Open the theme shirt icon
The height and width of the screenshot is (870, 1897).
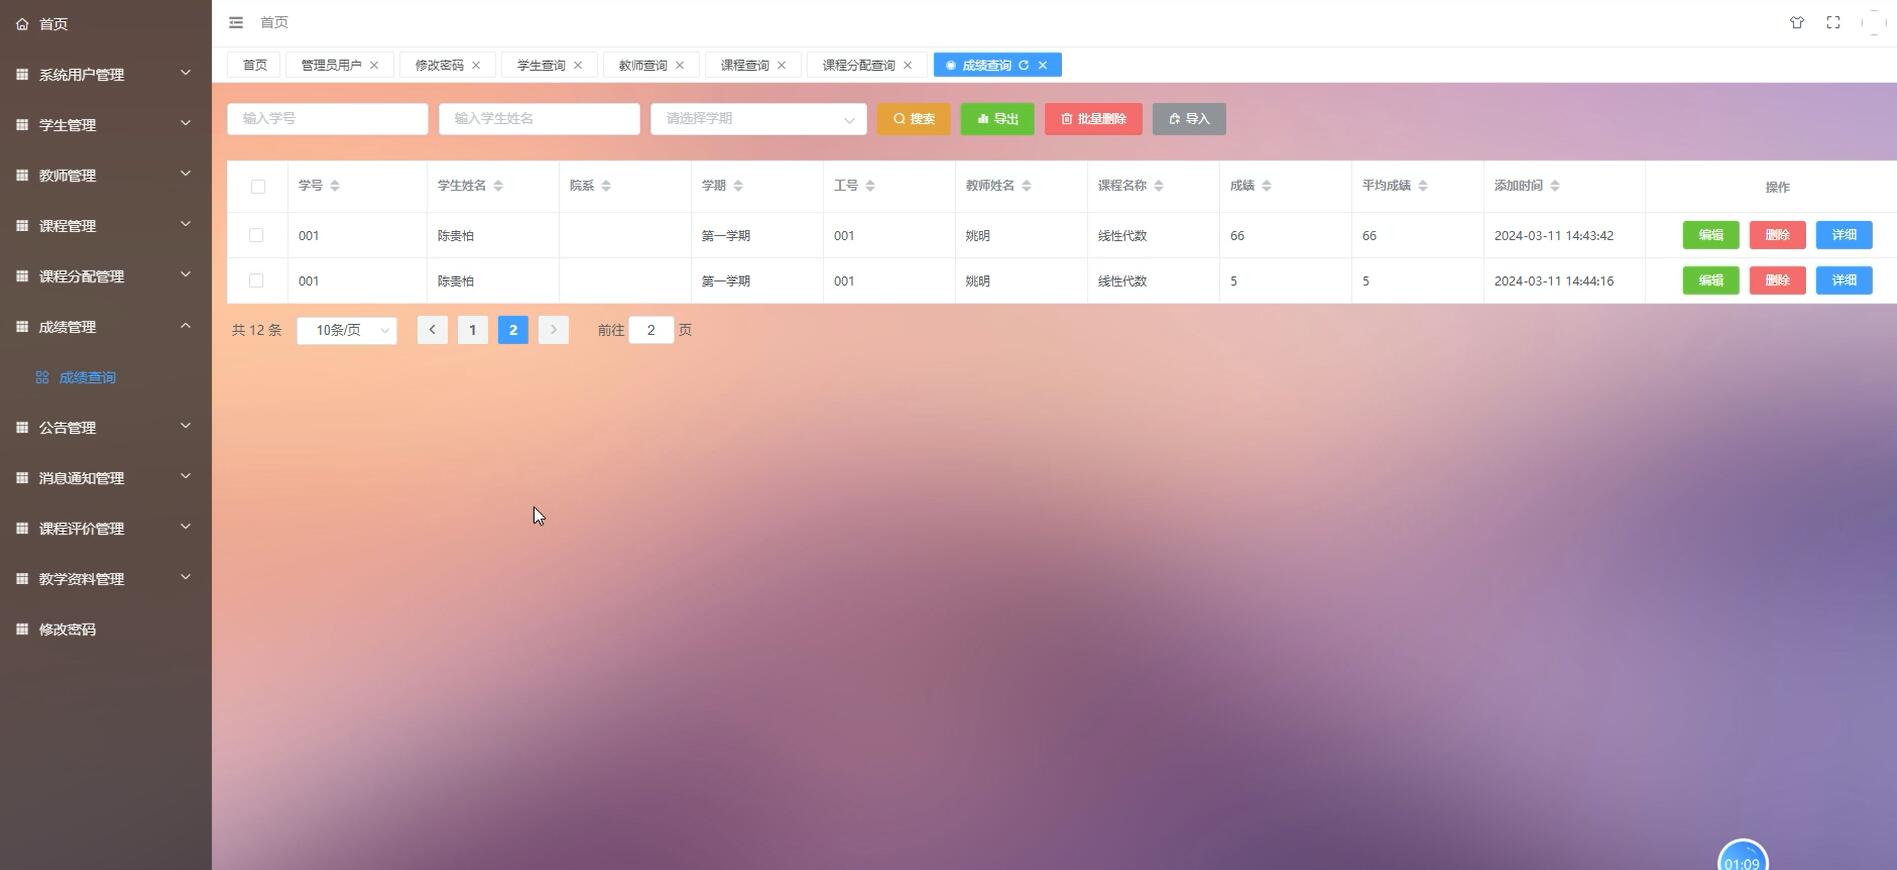(1796, 22)
